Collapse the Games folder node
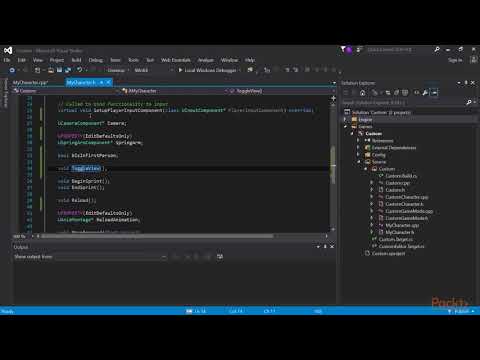This screenshot has width=480, height=360. (x=345, y=127)
